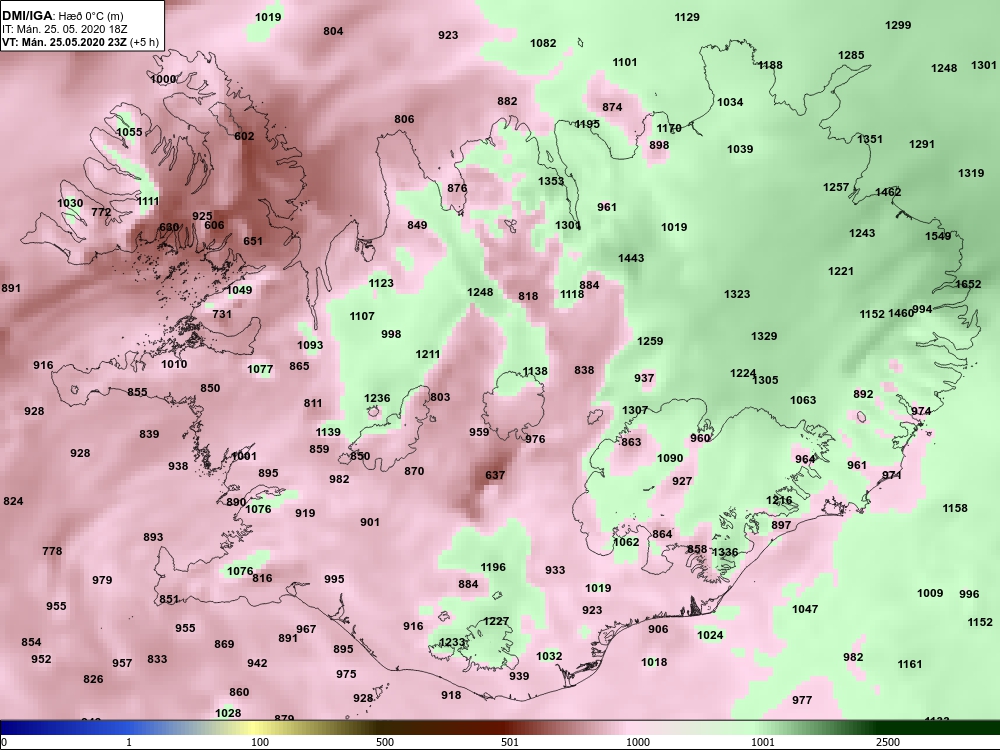
Task: Click the map value 1351
Action: tap(870, 139)
